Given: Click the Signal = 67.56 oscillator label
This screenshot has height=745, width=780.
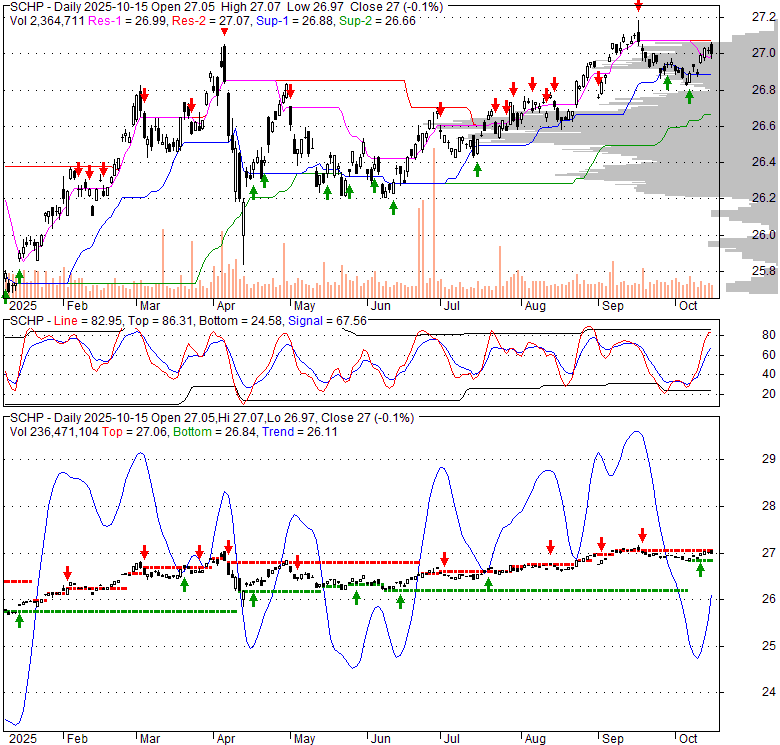Looking at the screenshot, I should click(x=327, y=321).
